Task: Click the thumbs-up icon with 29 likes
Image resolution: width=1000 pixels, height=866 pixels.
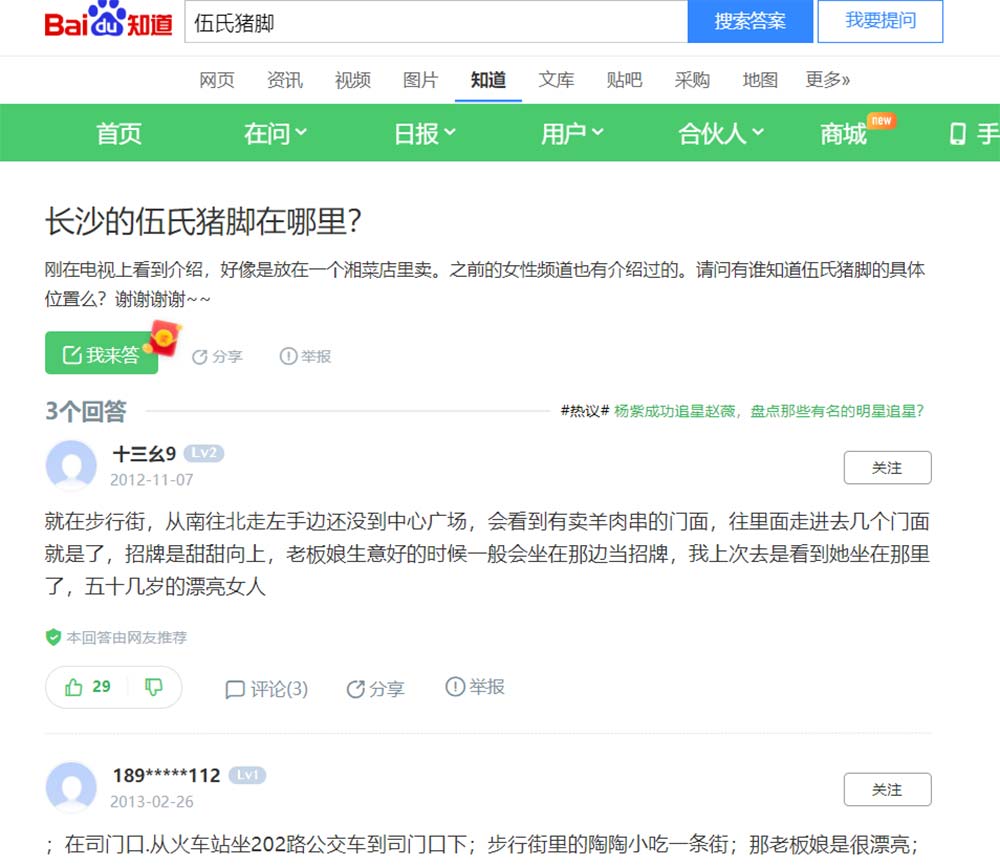Action: (76, 687)
